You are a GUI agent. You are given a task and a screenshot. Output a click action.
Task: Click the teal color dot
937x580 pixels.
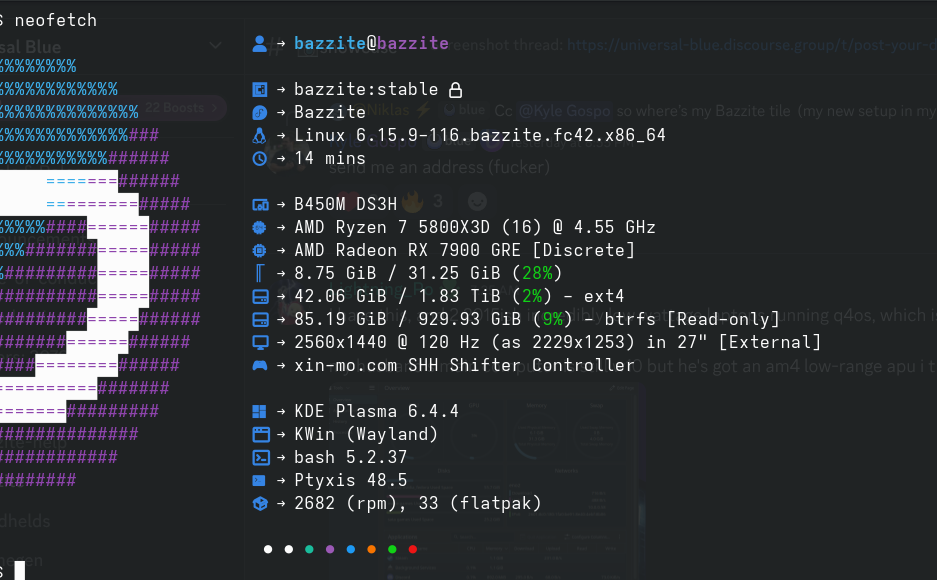[309, 550]
